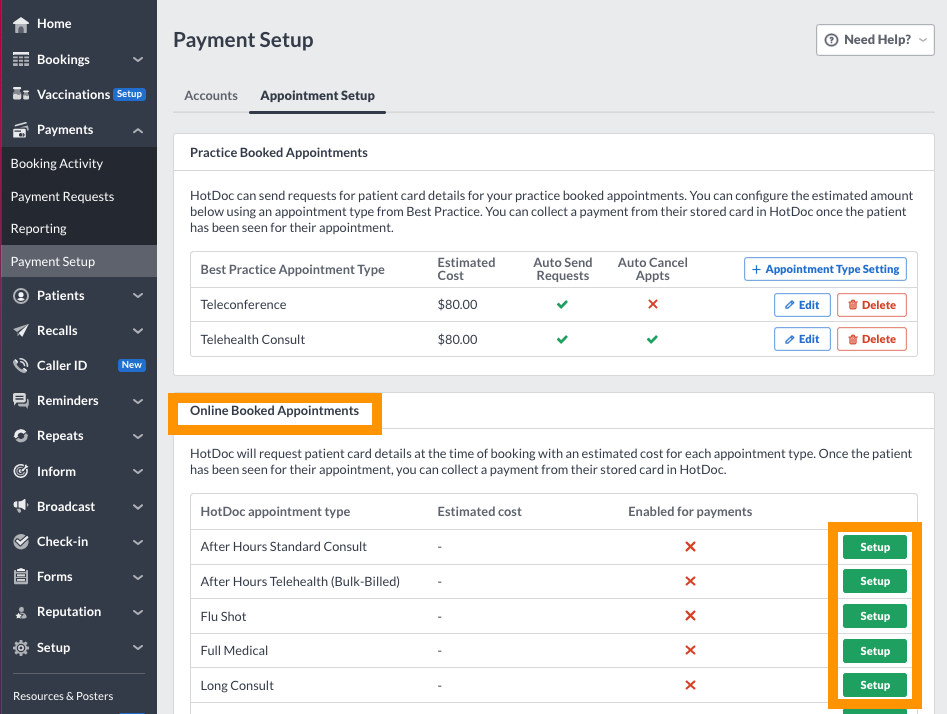Expand the Patients menu chevron
Viewport: 947px width, 714px height.
138,295
